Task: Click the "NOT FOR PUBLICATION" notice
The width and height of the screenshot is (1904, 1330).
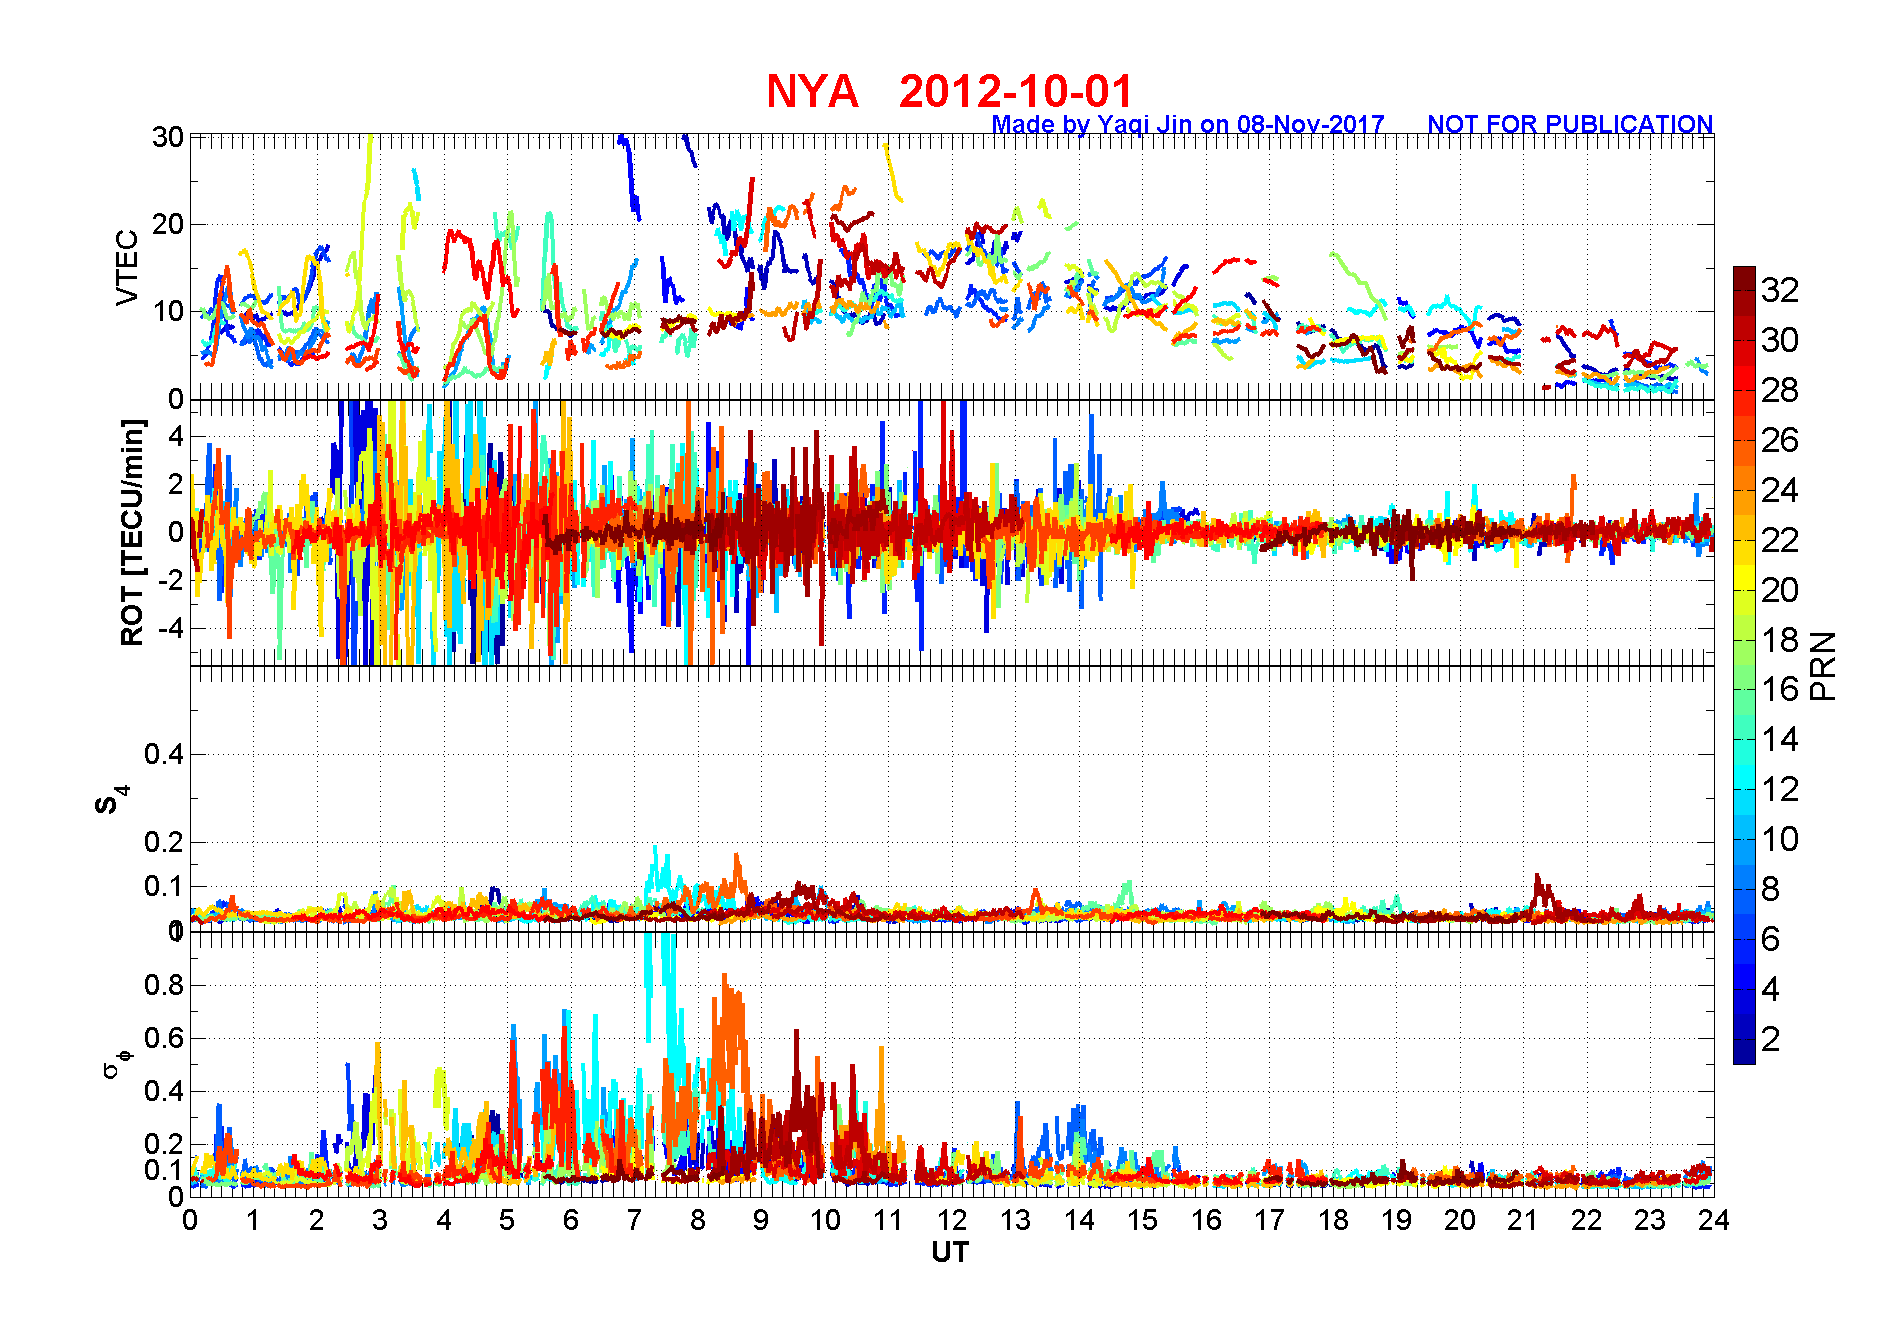Action: point(1570,125)
